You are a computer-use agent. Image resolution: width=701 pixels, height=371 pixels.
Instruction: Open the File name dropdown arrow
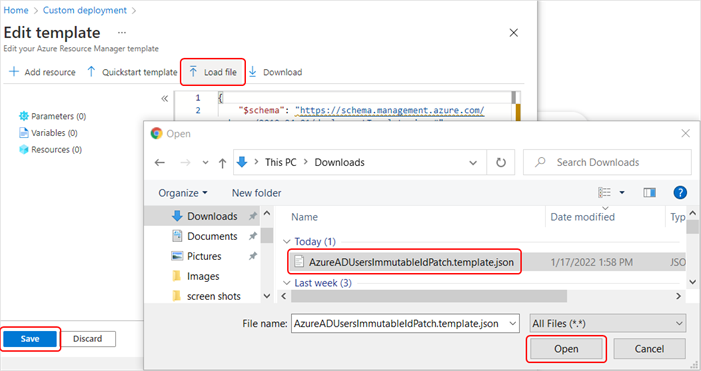point(513,324)
